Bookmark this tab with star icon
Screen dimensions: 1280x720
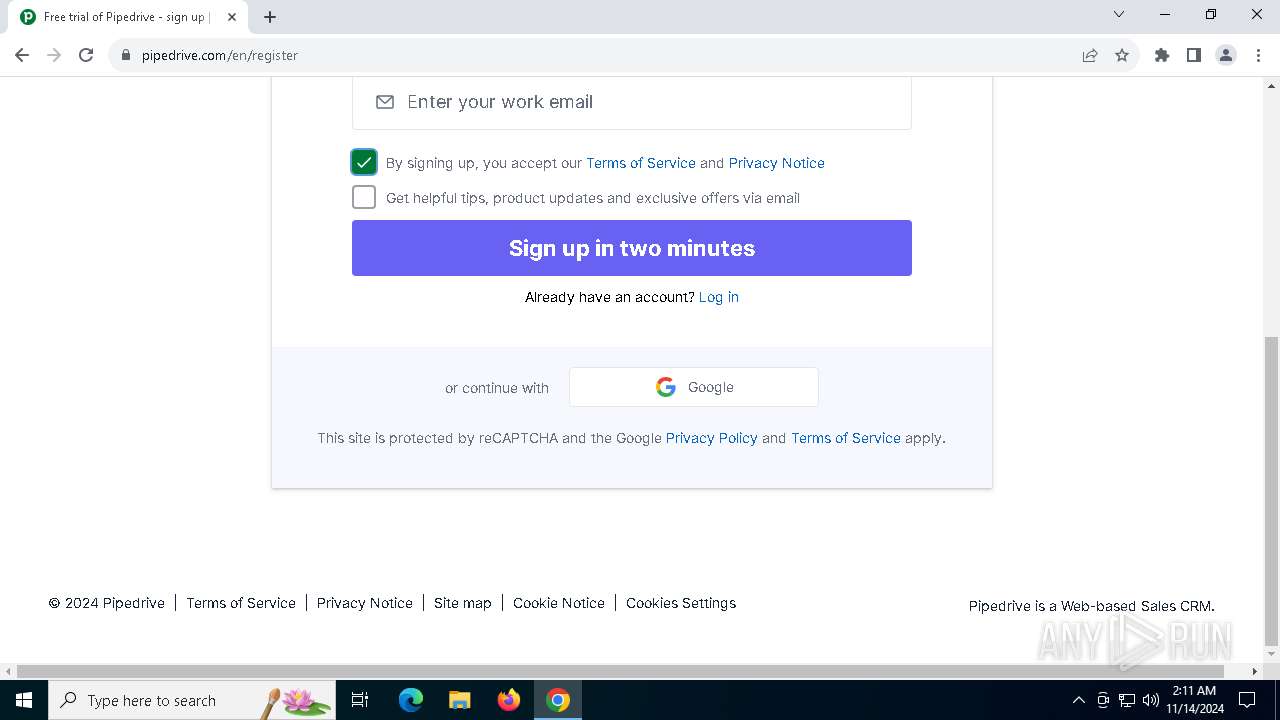click(1122, 55)
